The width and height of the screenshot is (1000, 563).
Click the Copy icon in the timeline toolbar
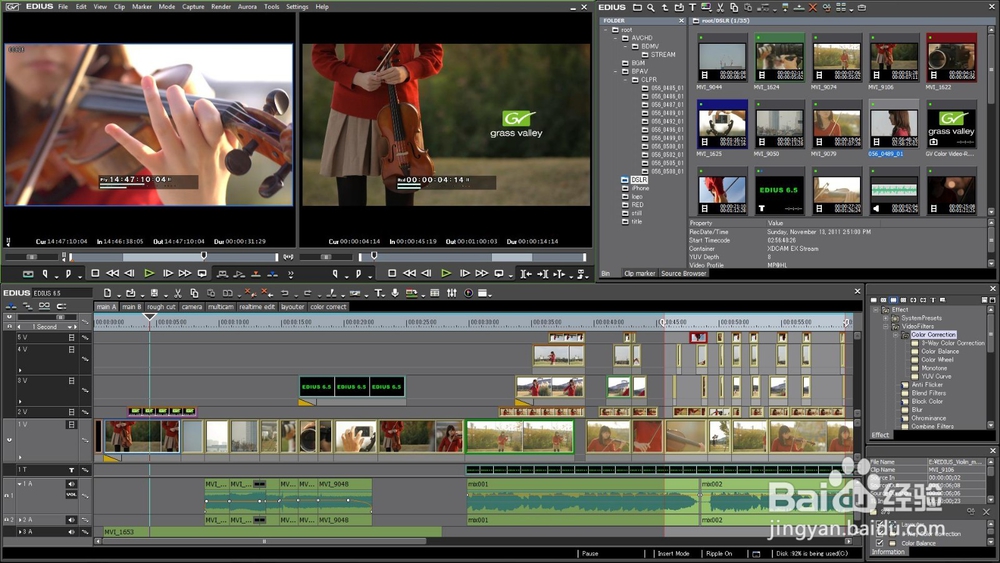194,293
